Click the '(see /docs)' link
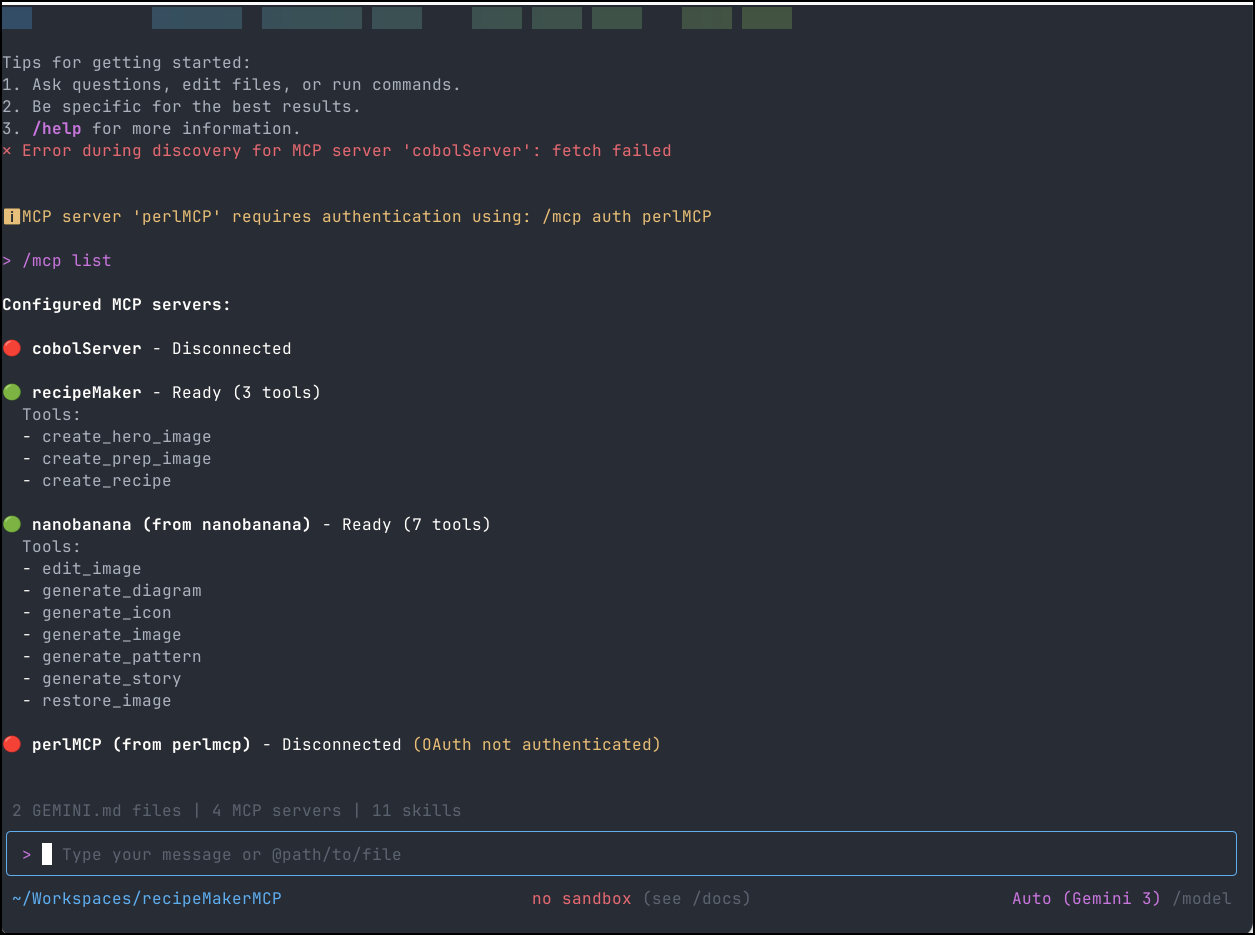 696,899
